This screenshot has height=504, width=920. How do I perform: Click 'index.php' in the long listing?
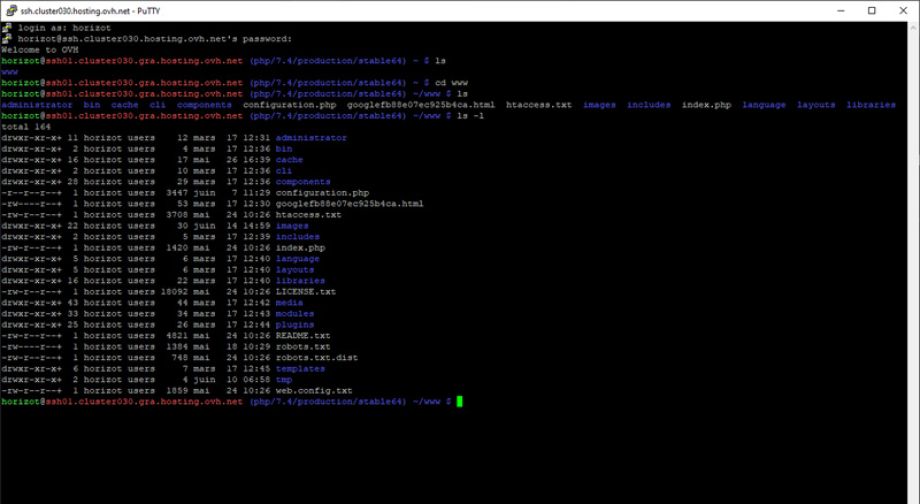tap(300, 248)
